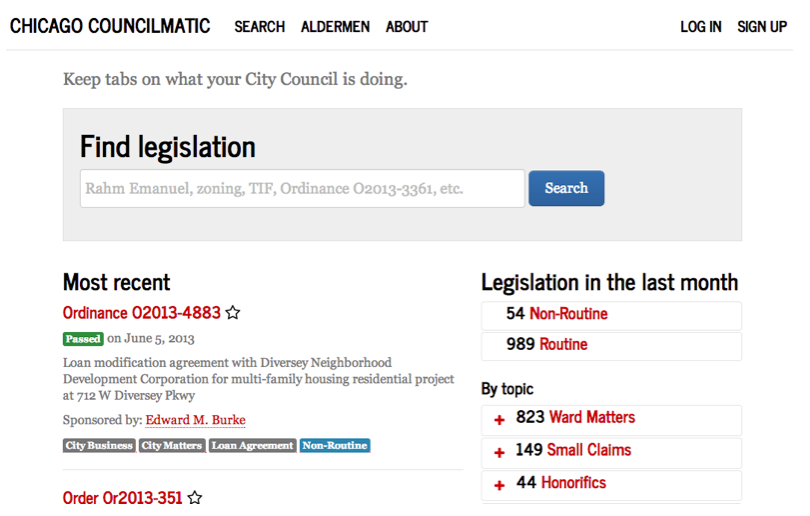Click the Sign Up link
Viewport: 810px width, 516px height.
pos(762,27)
